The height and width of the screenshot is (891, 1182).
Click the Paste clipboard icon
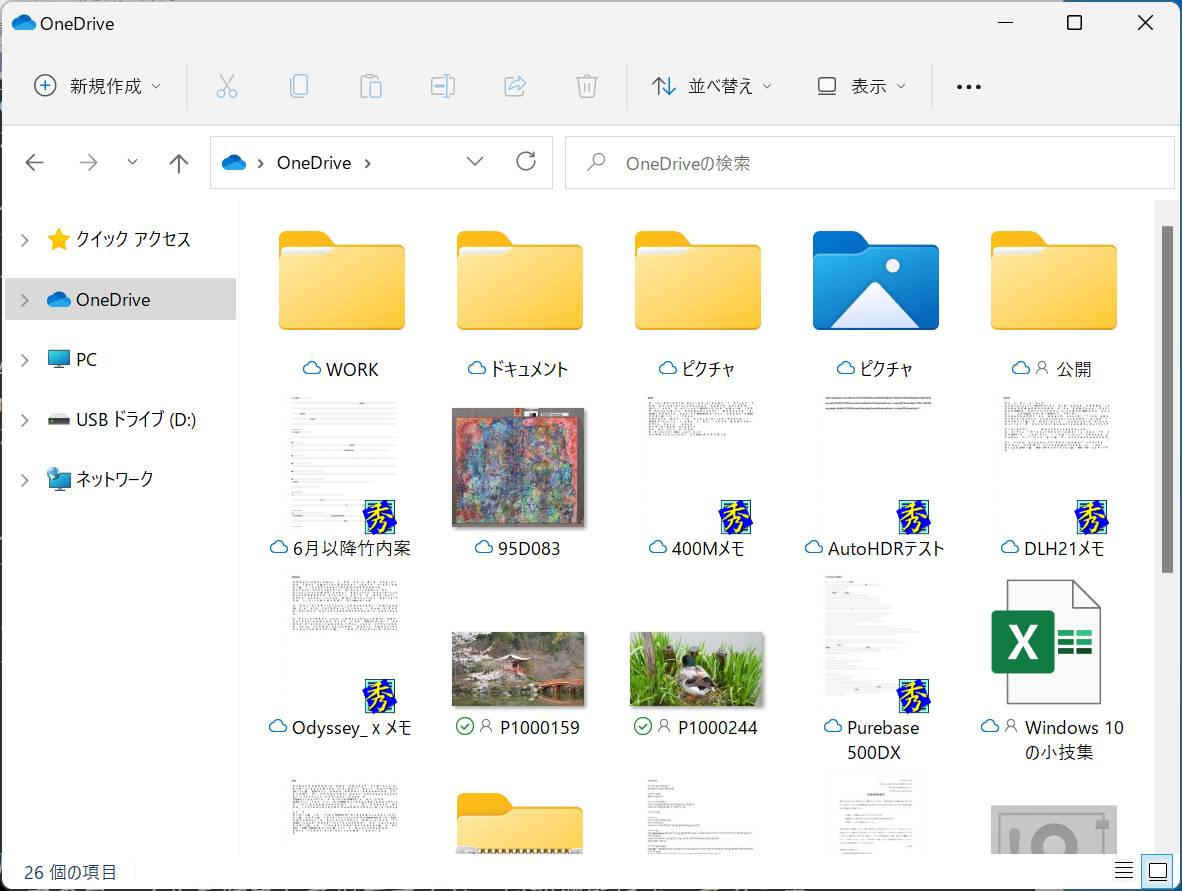click(x=370, y=86)
